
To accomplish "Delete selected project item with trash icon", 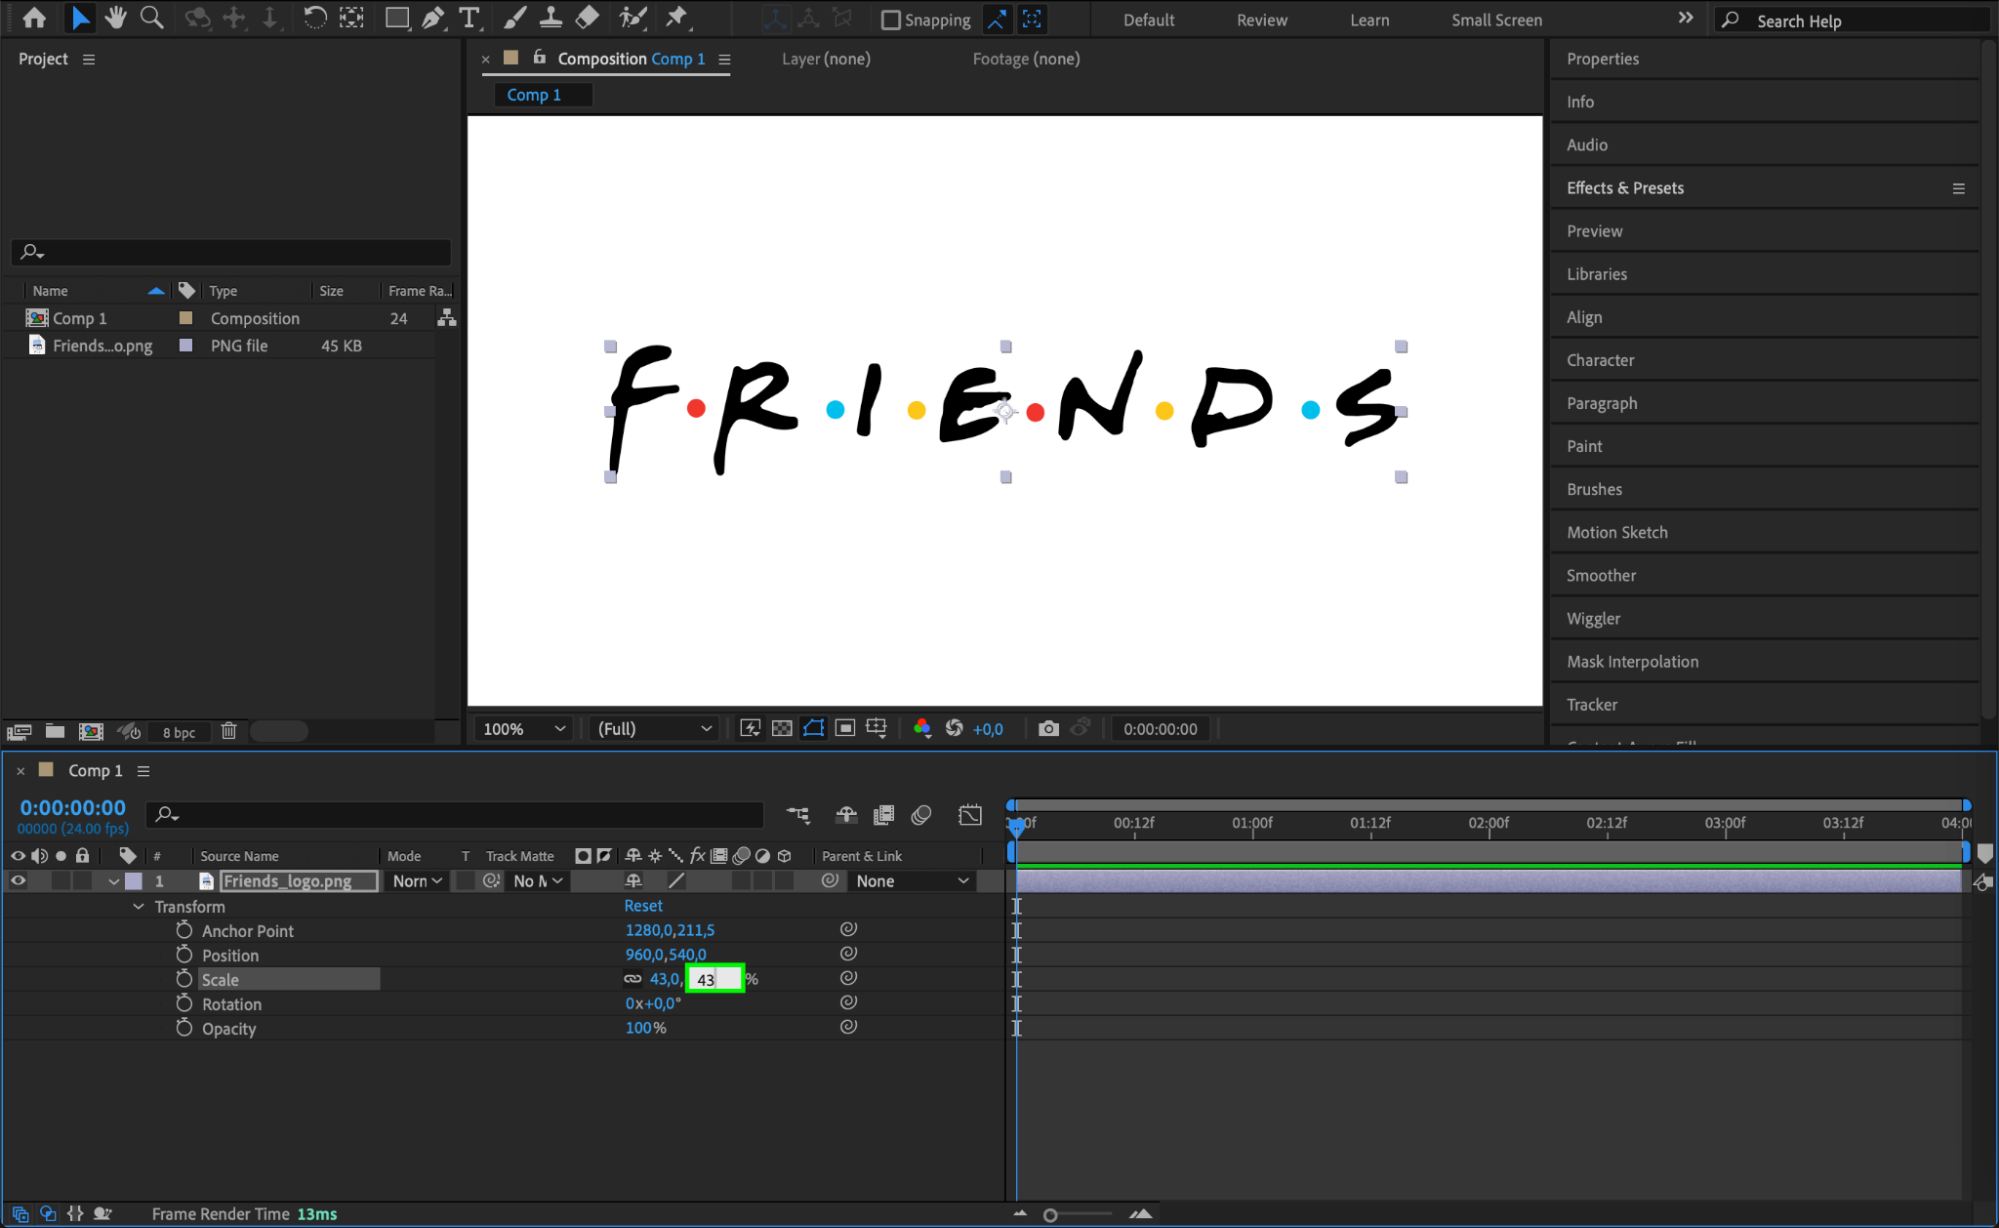I will tap(229, 731).
